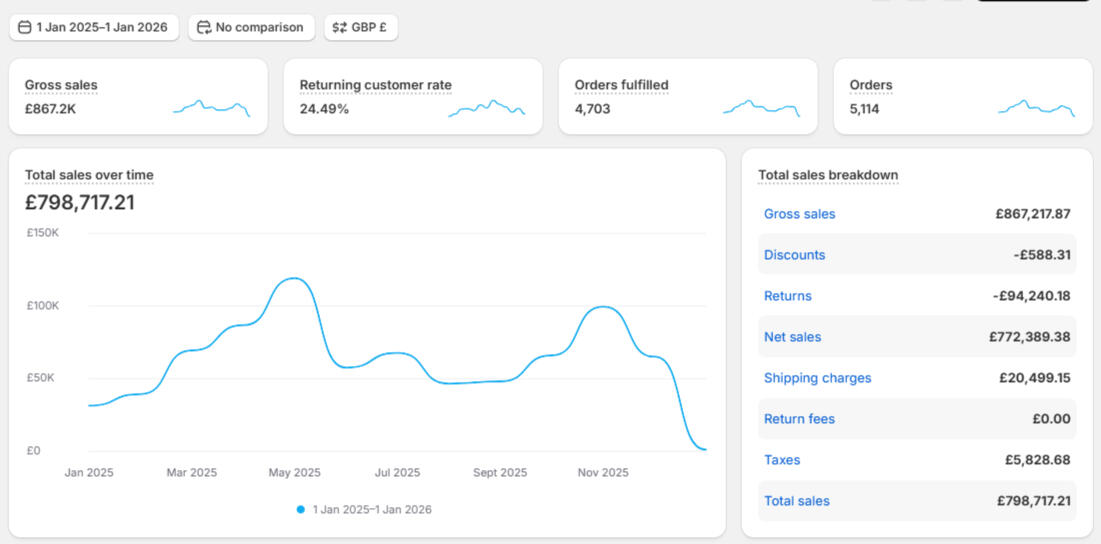1101x544 pixels.
Task: Expand the No comparison selector
Action: click(x=259, y=28)
